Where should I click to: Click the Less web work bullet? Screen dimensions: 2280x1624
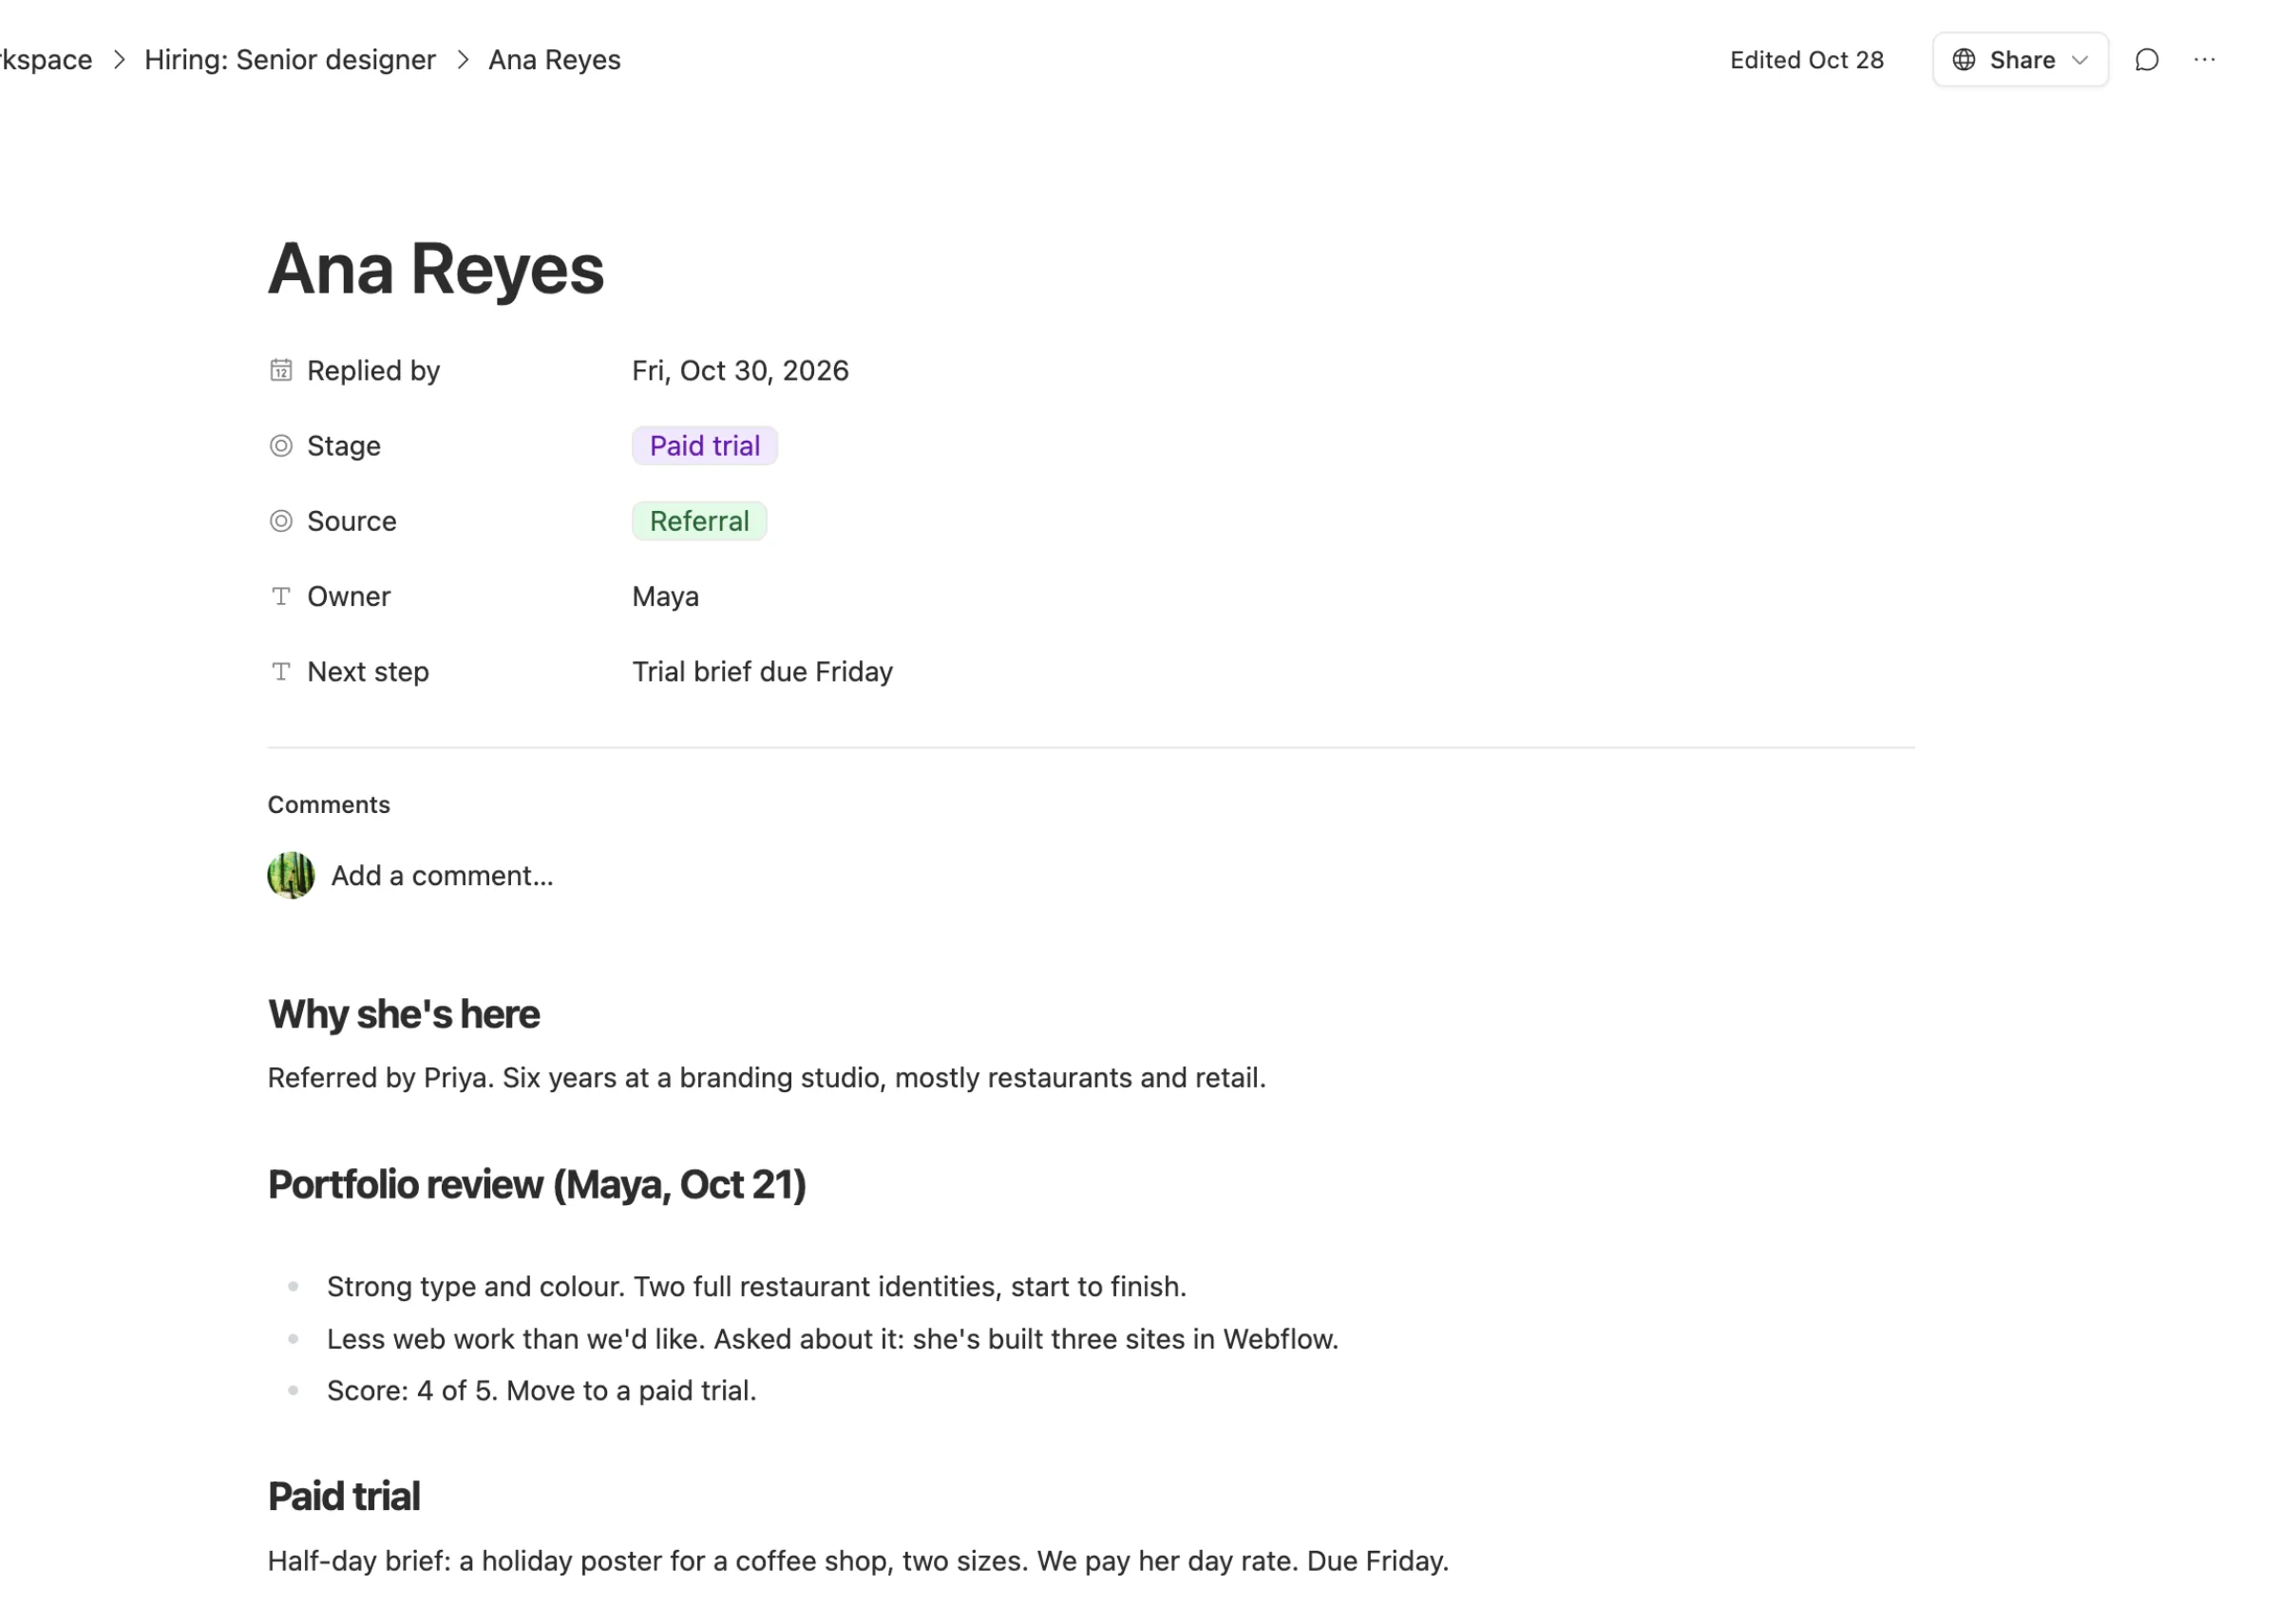(833, 1340)
